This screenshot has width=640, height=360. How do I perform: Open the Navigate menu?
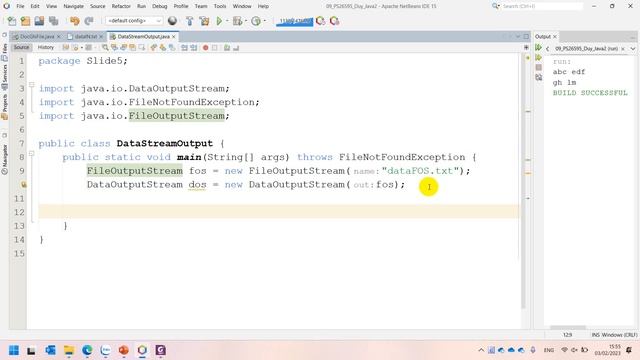point(73,6)
